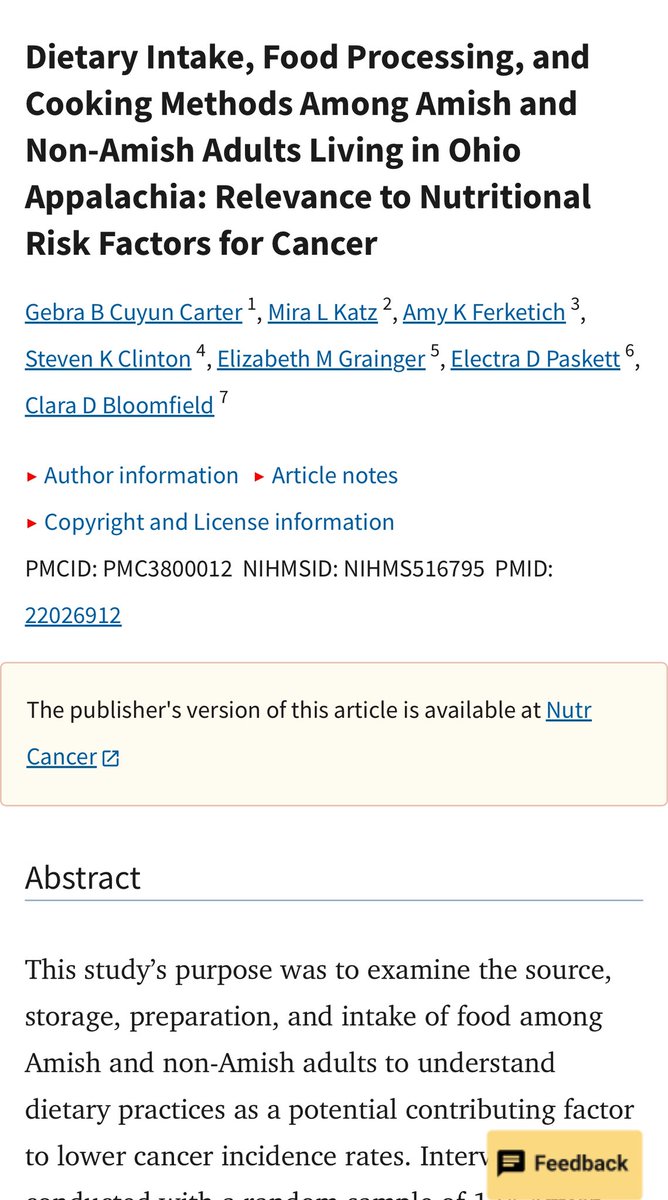
Task: Open publisher's version at Nutr Cancer
Action: click(568, 710)
